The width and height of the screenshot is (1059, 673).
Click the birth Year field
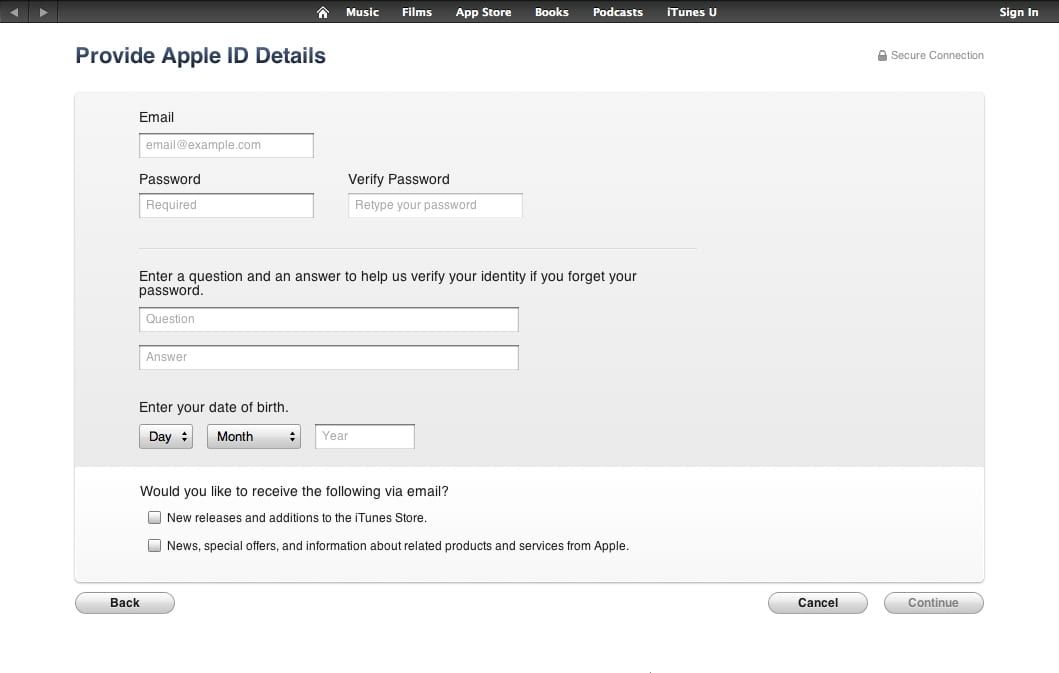pos(365,437)
